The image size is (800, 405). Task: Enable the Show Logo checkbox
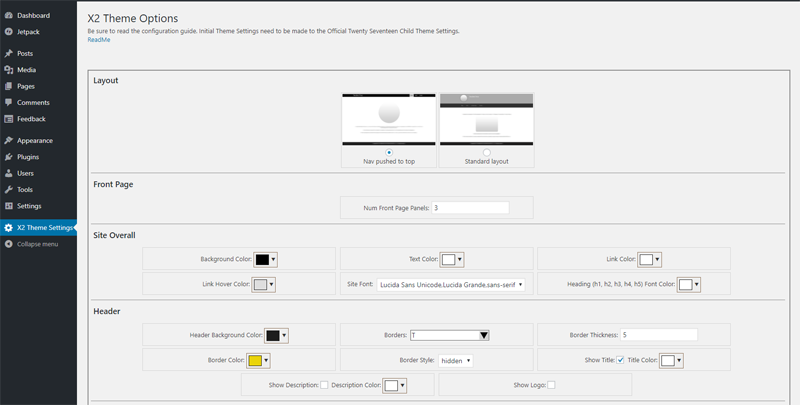[x=552, y=385]
